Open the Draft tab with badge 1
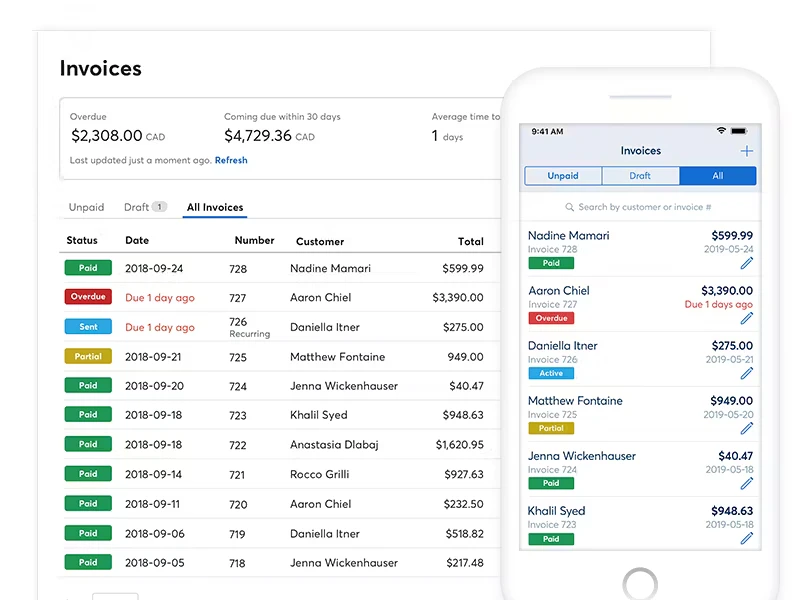The height and width of the screenshot is (600, 800). 145,207
